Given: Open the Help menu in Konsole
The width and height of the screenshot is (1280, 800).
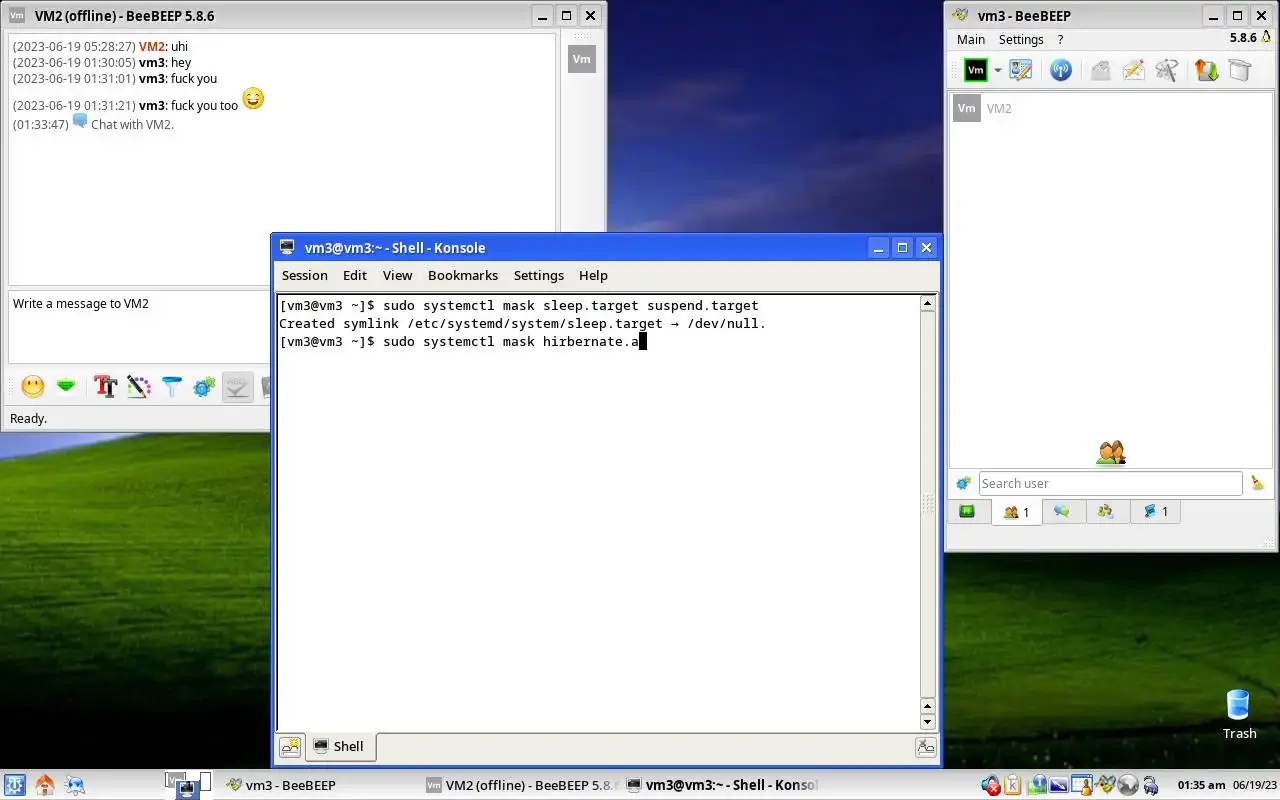Looking at the screenshot, I should point(593,275).
